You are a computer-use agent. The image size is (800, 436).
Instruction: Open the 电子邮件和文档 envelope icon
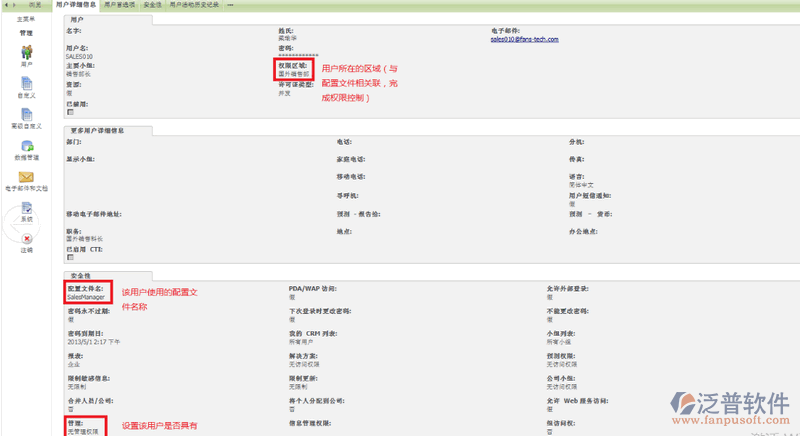(x=26, y=178)
